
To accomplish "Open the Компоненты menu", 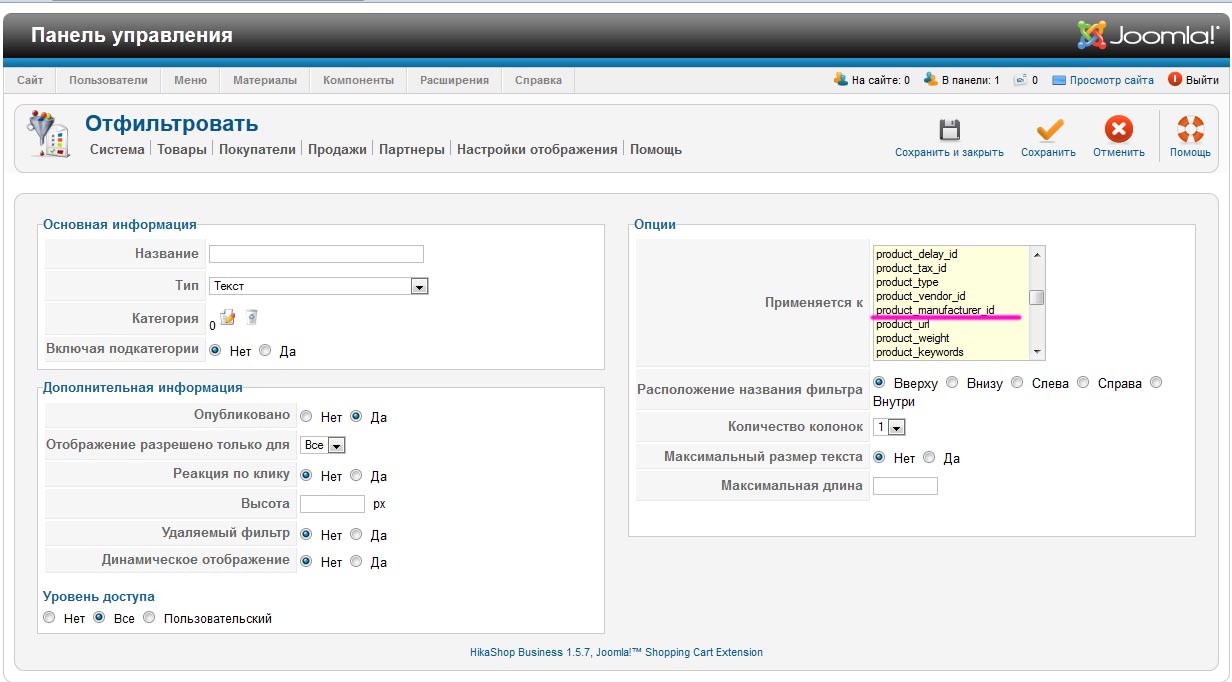I will coord(358,80).
